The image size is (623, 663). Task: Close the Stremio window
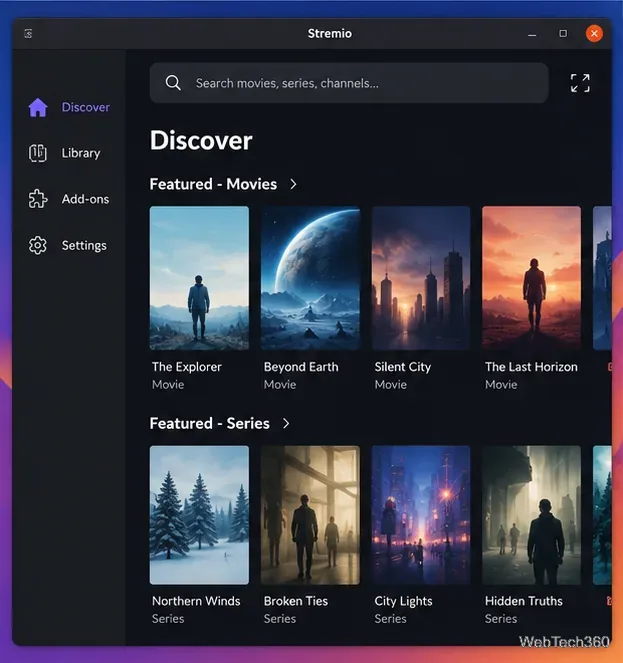coord(594,33)
